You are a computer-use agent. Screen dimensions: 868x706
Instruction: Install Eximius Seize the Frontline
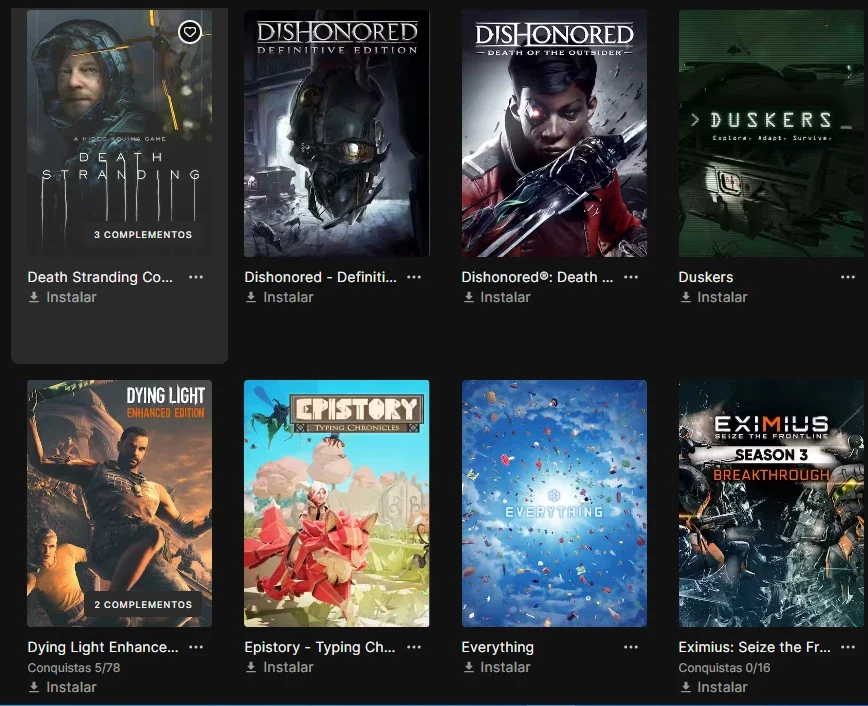click(722, 687)
